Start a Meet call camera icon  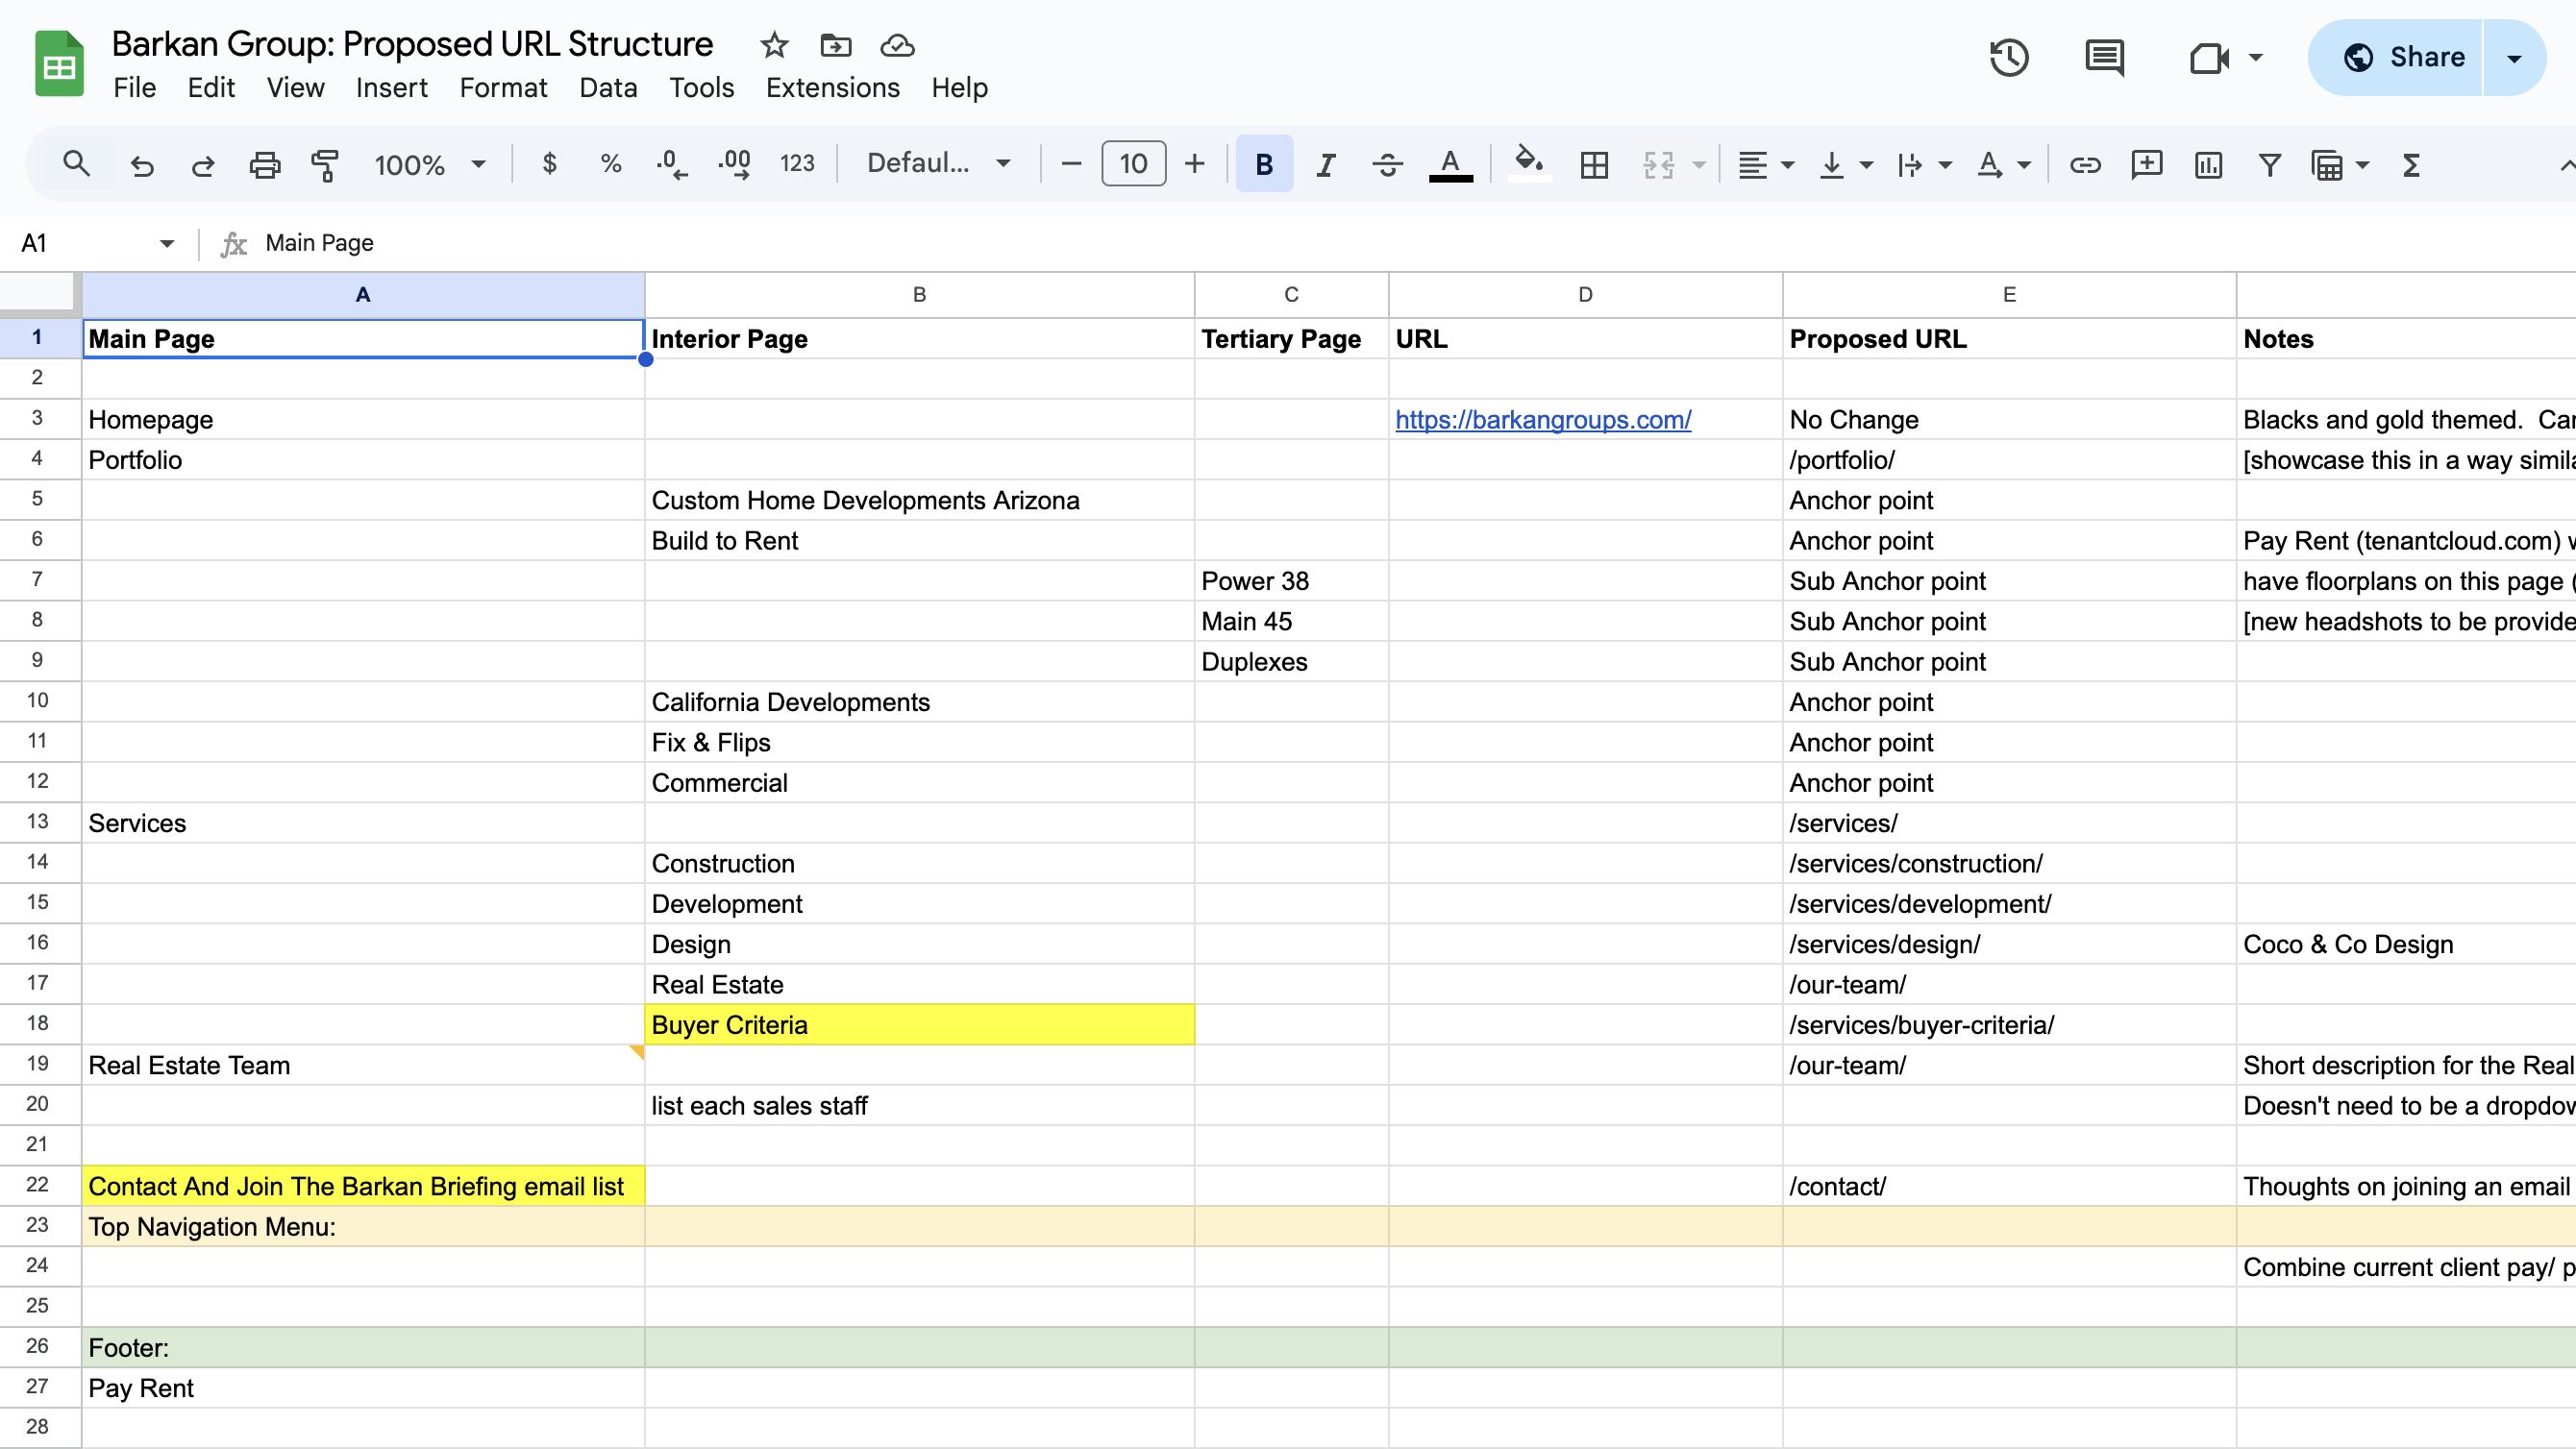tap(2209, 57)
